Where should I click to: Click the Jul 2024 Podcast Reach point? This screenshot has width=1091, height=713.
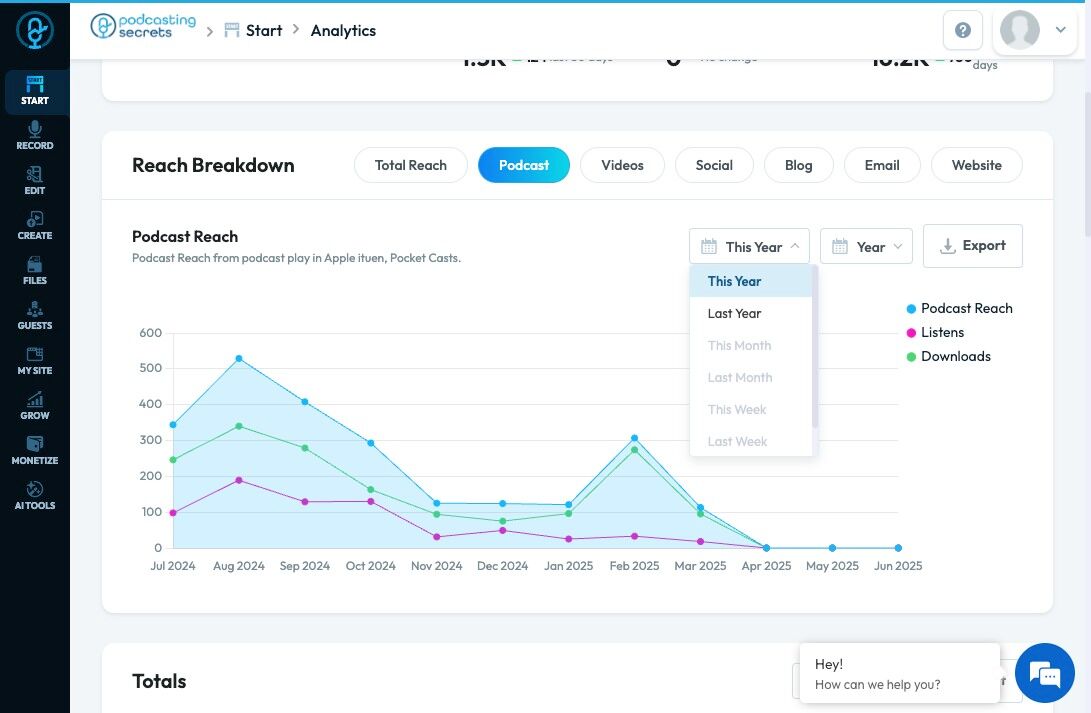point(173,425)
